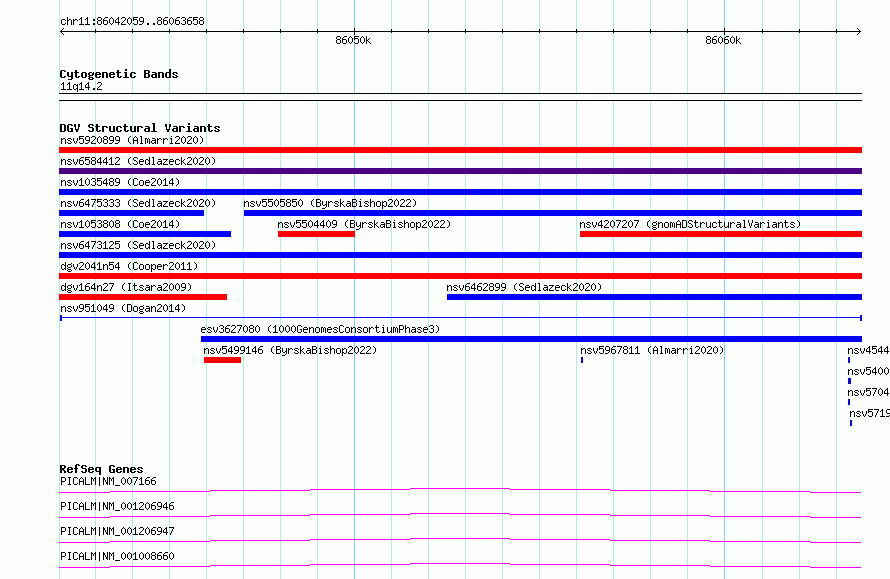Click the left arrowhead of the ruler

click(x=62, y=32)
